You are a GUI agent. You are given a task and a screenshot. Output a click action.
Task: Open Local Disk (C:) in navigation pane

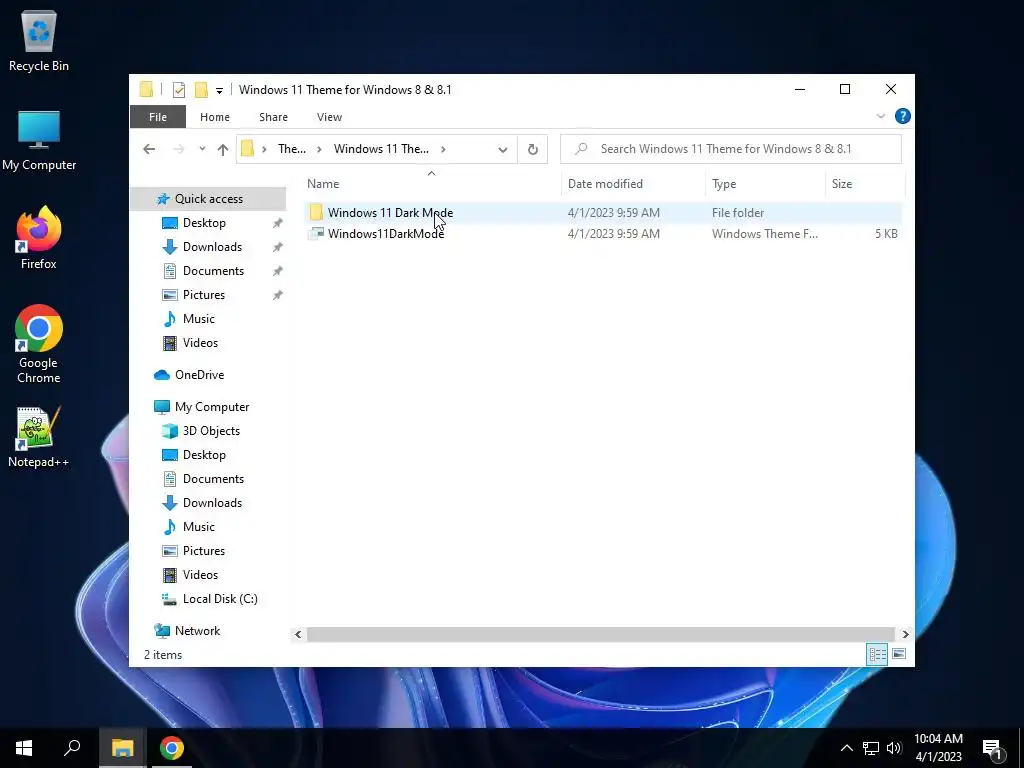tap(220, 599)
